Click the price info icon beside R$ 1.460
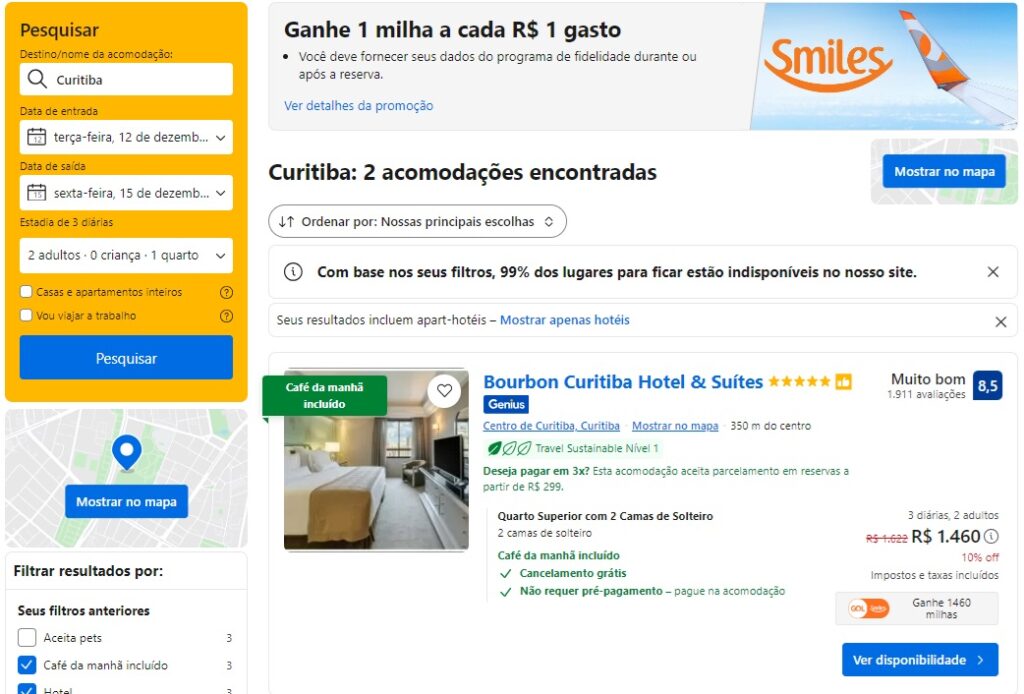This screenshot has width=1024, height=694. [991, 537]
